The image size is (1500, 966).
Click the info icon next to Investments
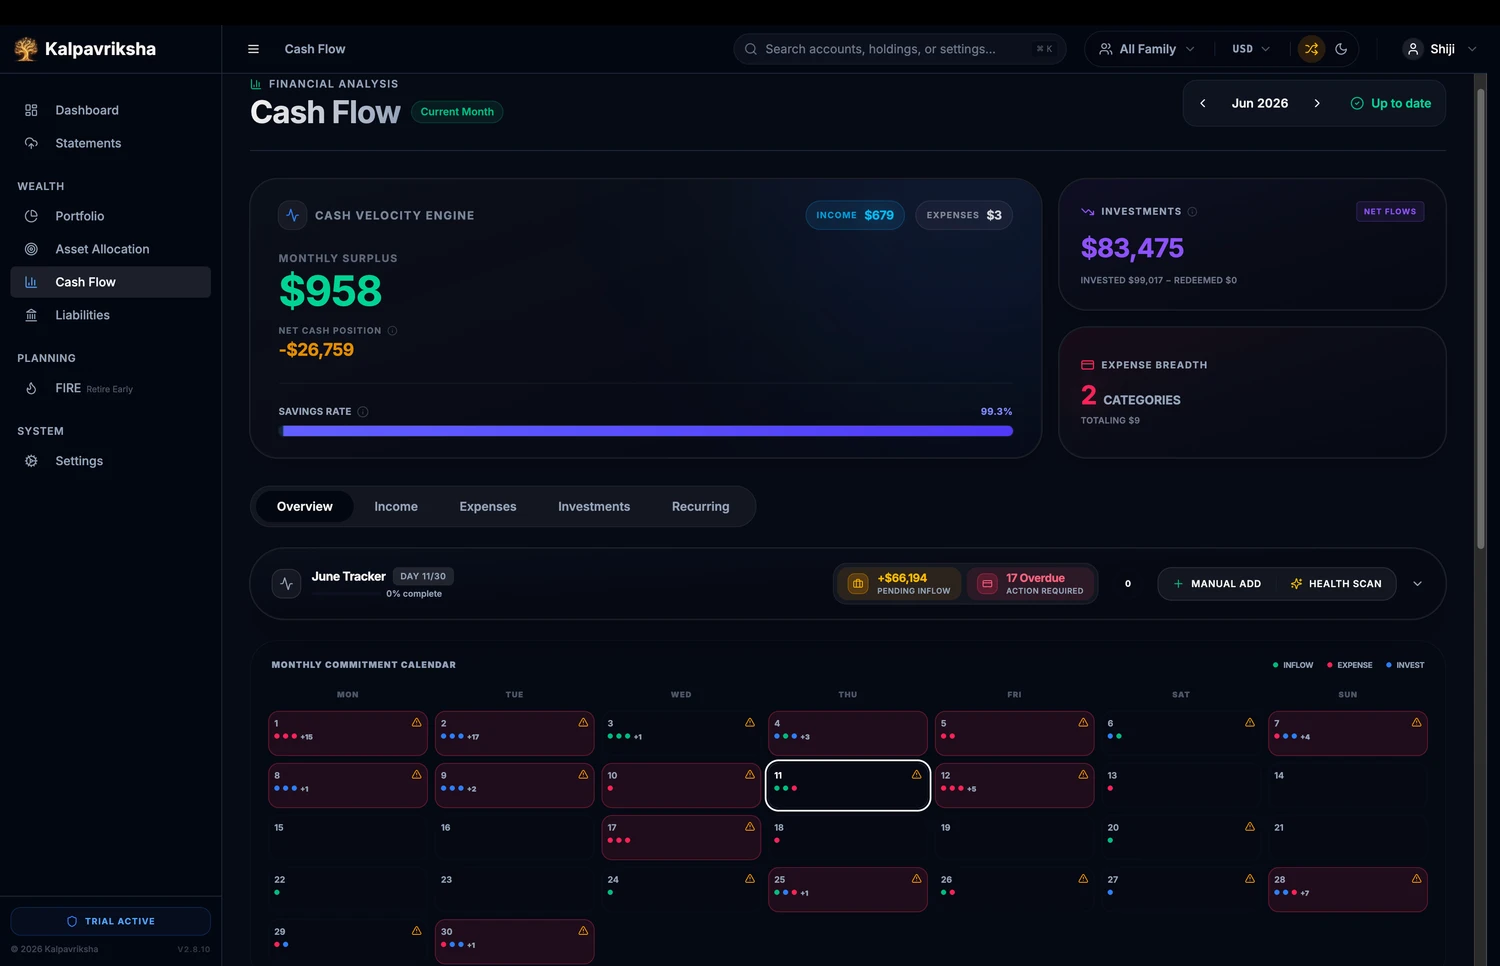pos(1192,212)
